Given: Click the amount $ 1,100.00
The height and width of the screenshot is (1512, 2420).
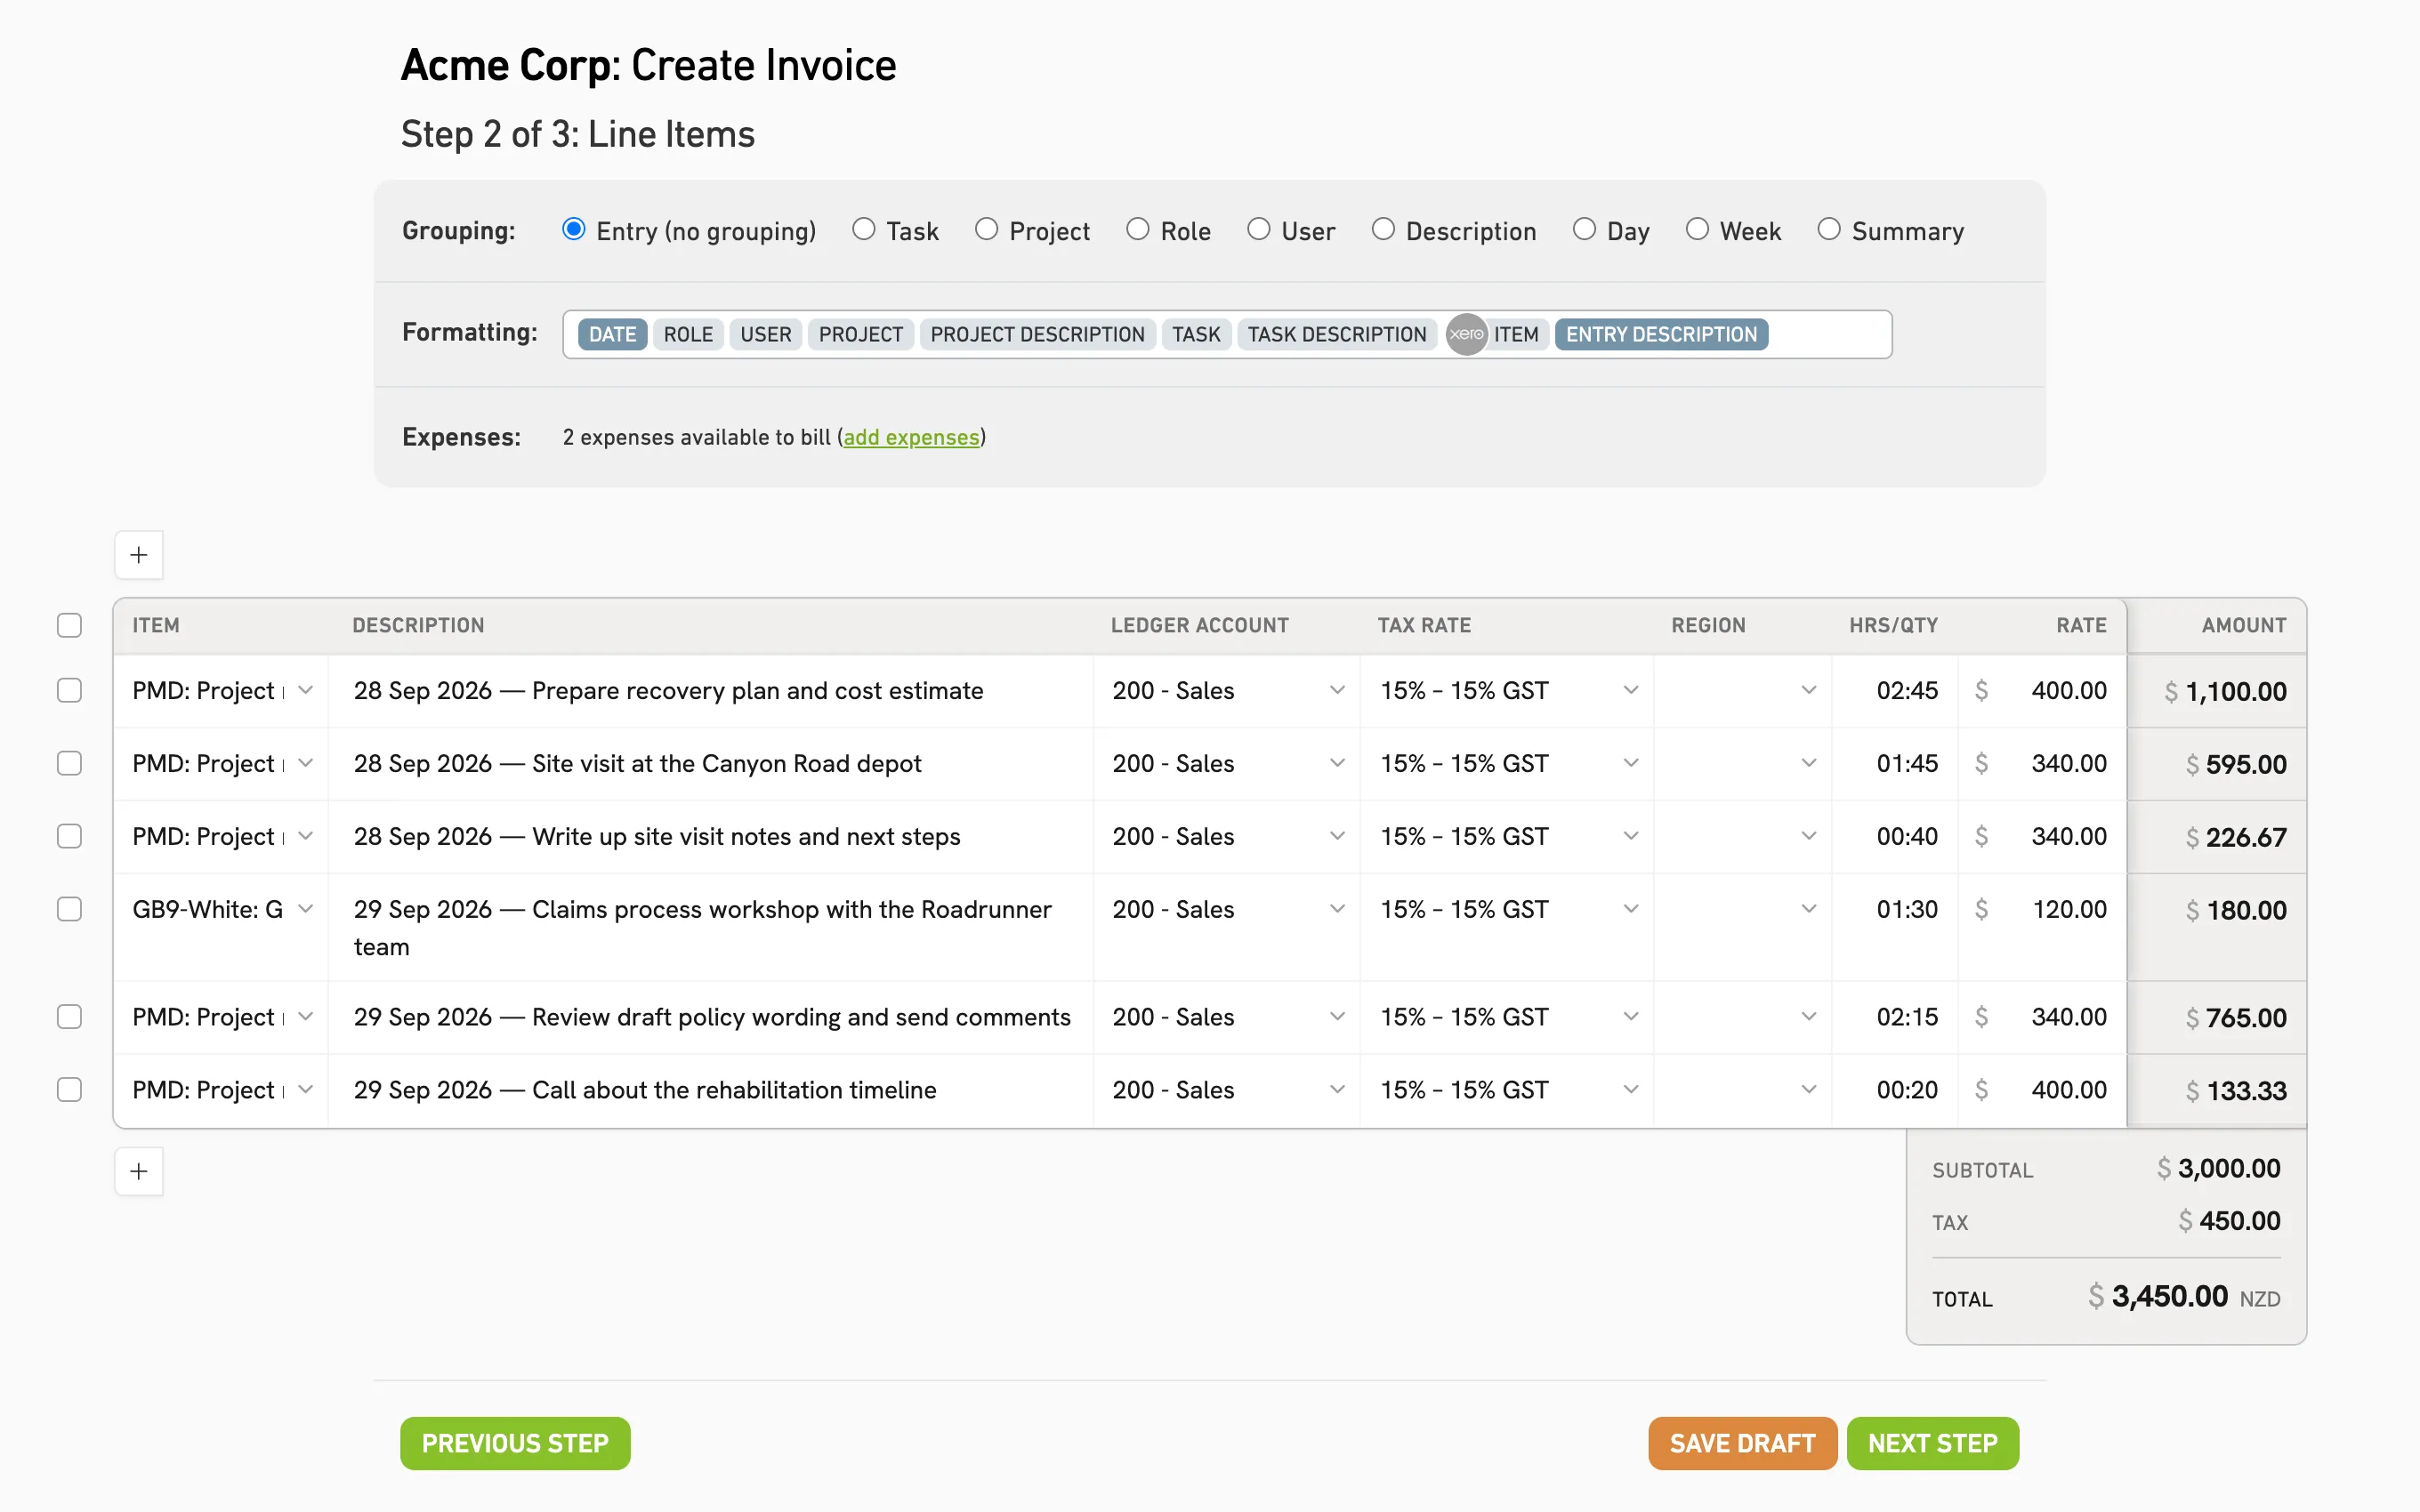Looking at the screenshot, I should (x=2225, y=692).
